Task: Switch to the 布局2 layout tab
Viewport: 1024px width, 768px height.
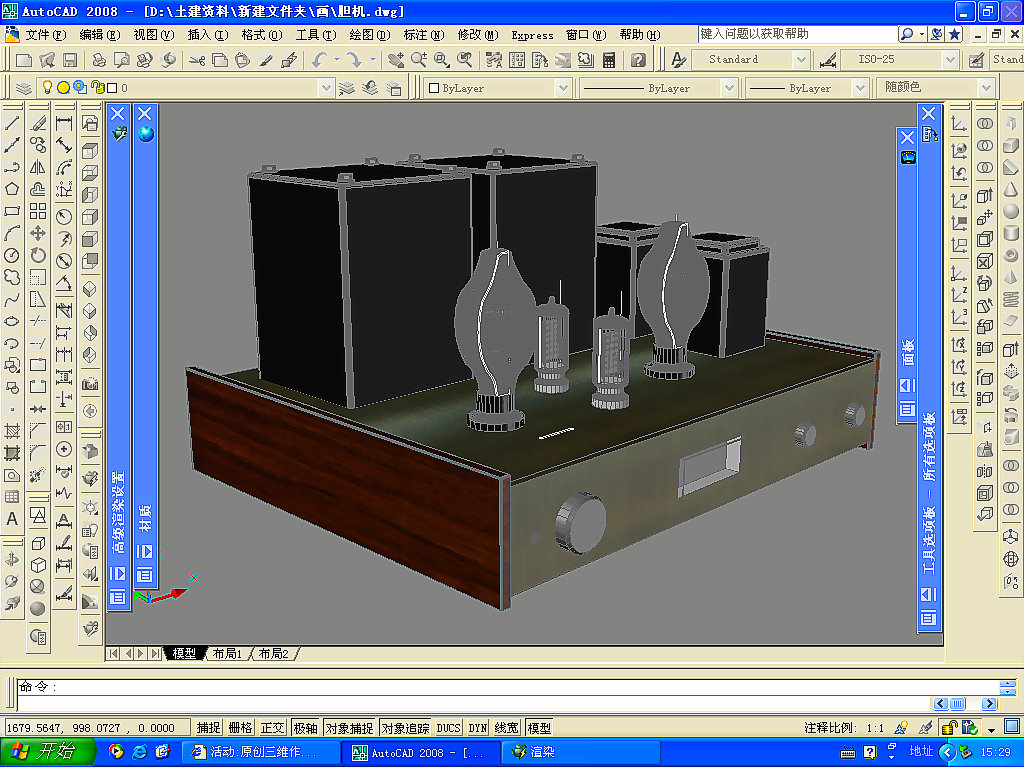Action: click(x=274, y=654)
